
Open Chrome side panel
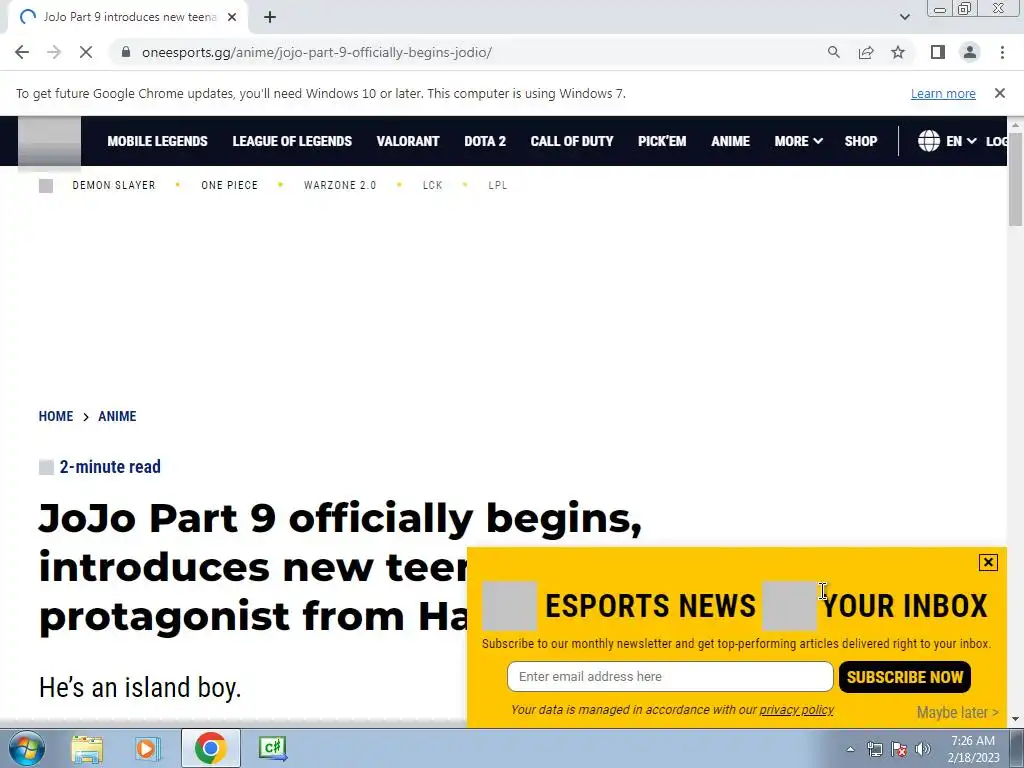point(938,52)
